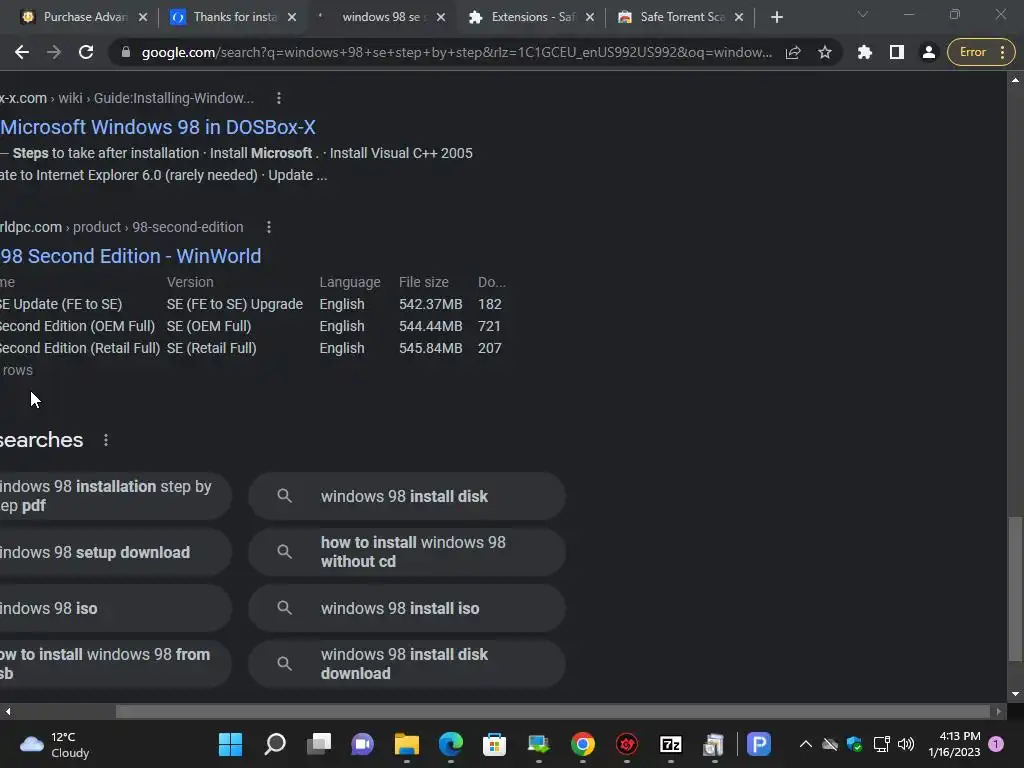Image resolution: width=1024 pixels, height=768 pixels.
Task: Open notifications badge in system tray
Action: pos(996,744)
